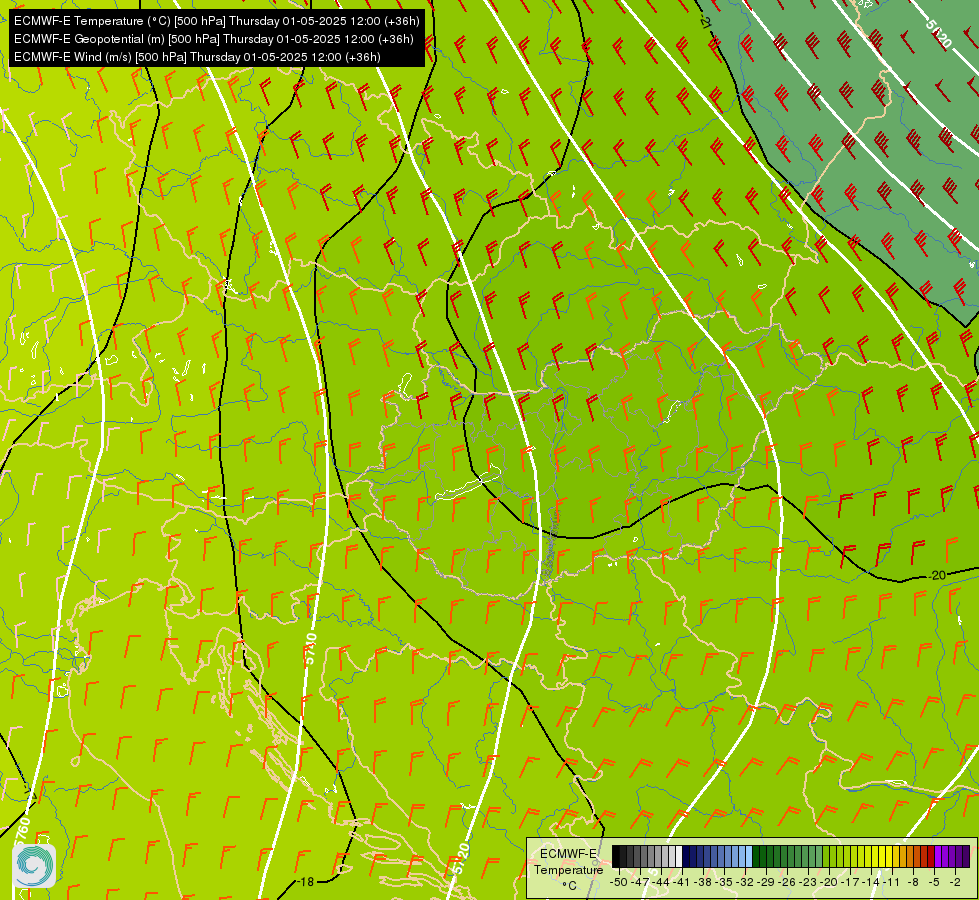Click the light blue swatch in the legend
Image resolution: width=979 pixels, height=900 pixels.
coord(749,857)
